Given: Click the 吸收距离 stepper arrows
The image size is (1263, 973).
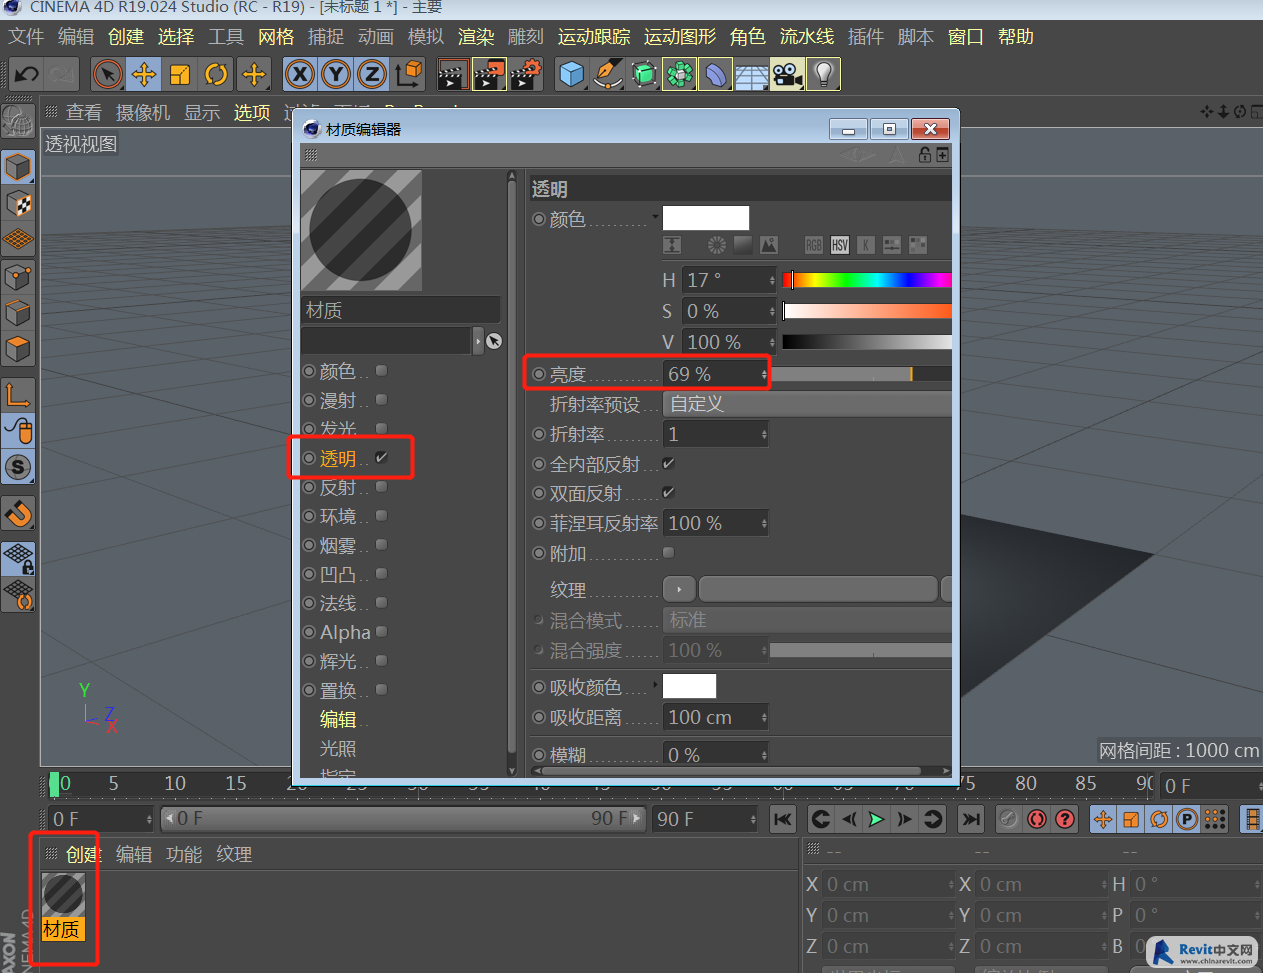Looking at the screenshot, I should [x=764, y=717].
